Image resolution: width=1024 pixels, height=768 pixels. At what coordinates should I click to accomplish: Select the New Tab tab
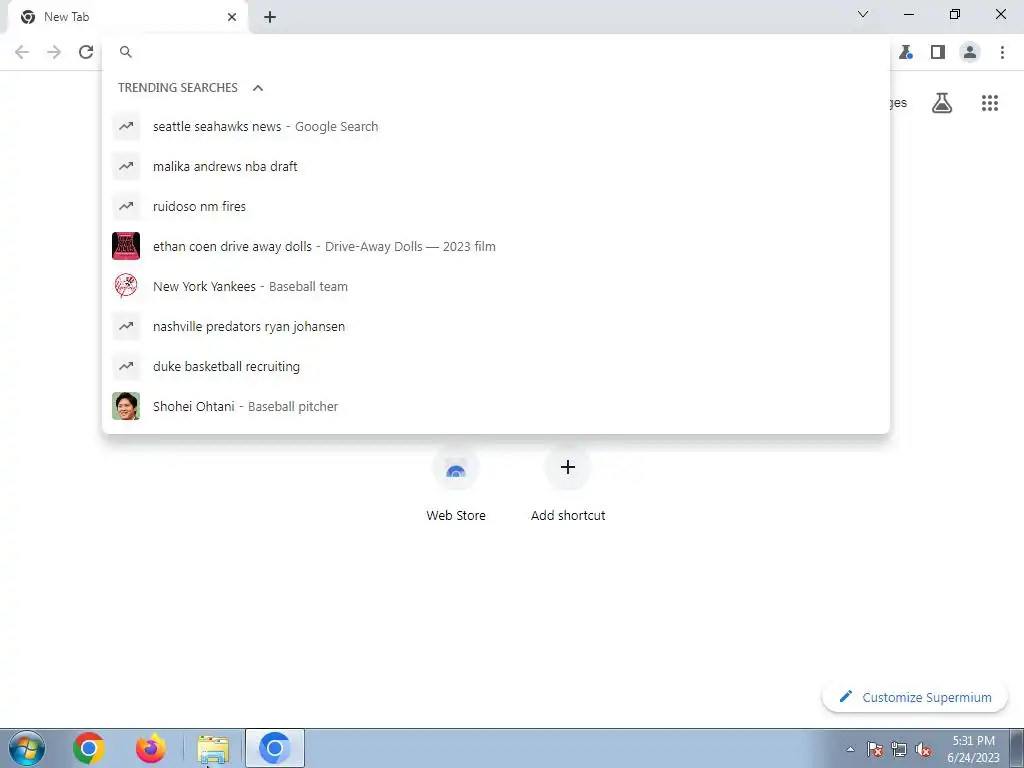(x=127, y=17)
